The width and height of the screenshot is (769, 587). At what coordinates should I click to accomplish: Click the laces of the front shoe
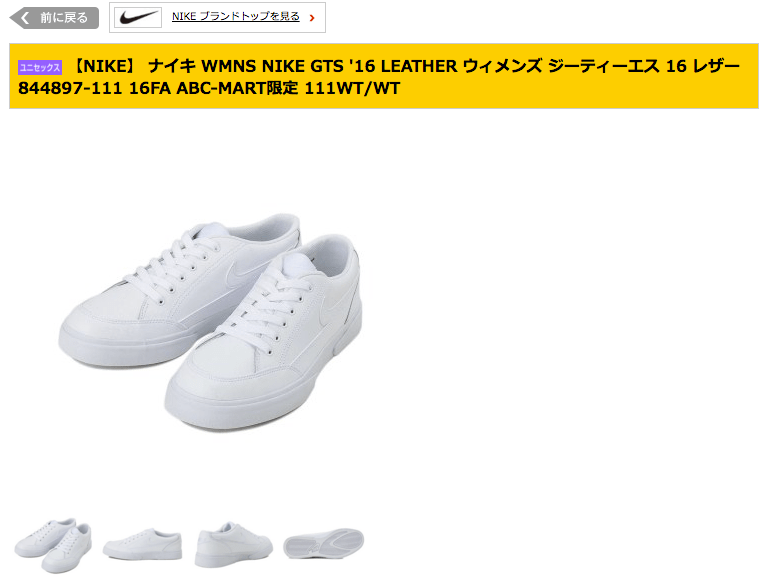pos(267,314)
